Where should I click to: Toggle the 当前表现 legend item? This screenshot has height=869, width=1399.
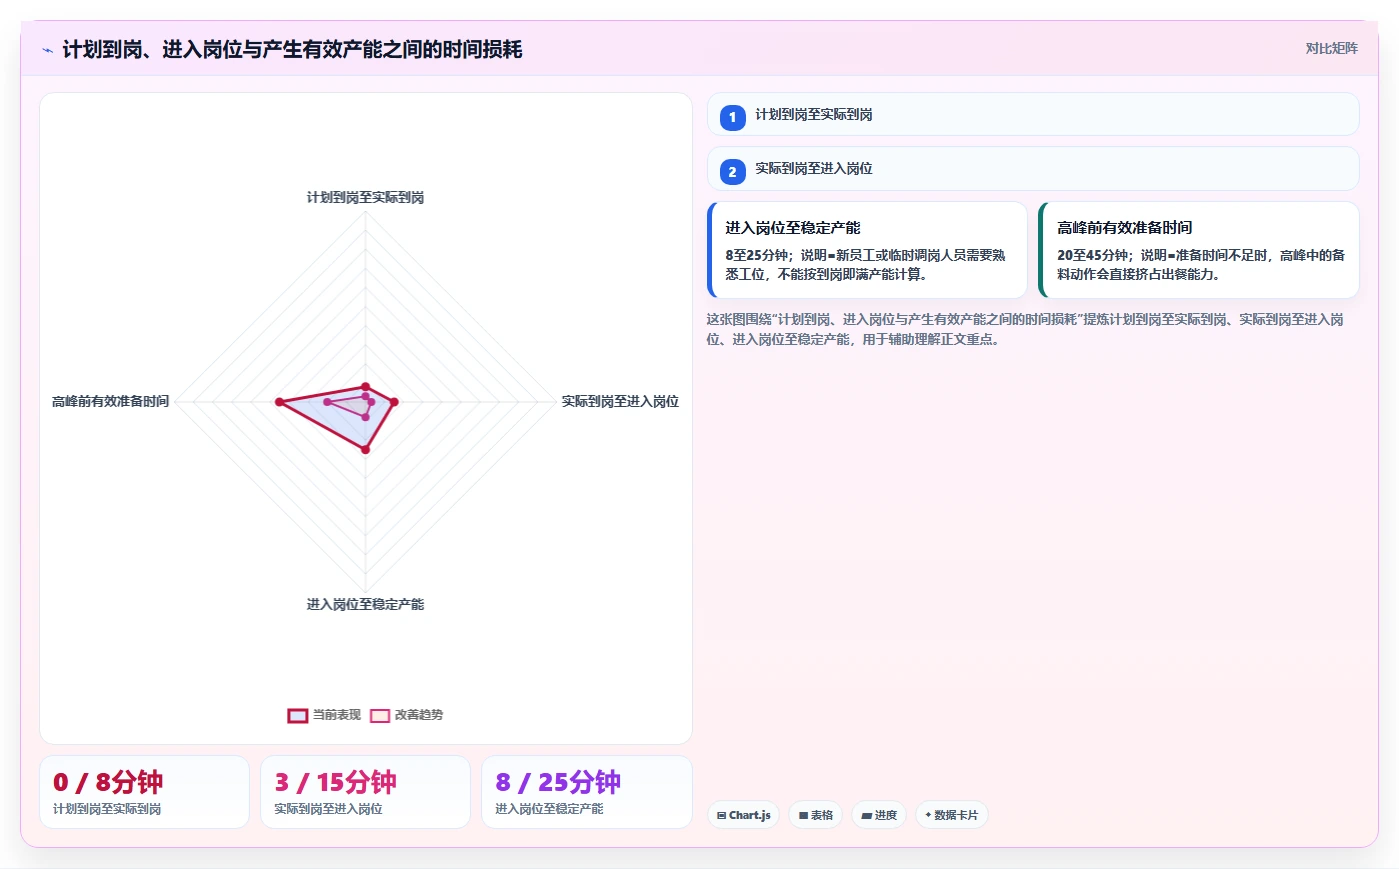coord(324,715)
